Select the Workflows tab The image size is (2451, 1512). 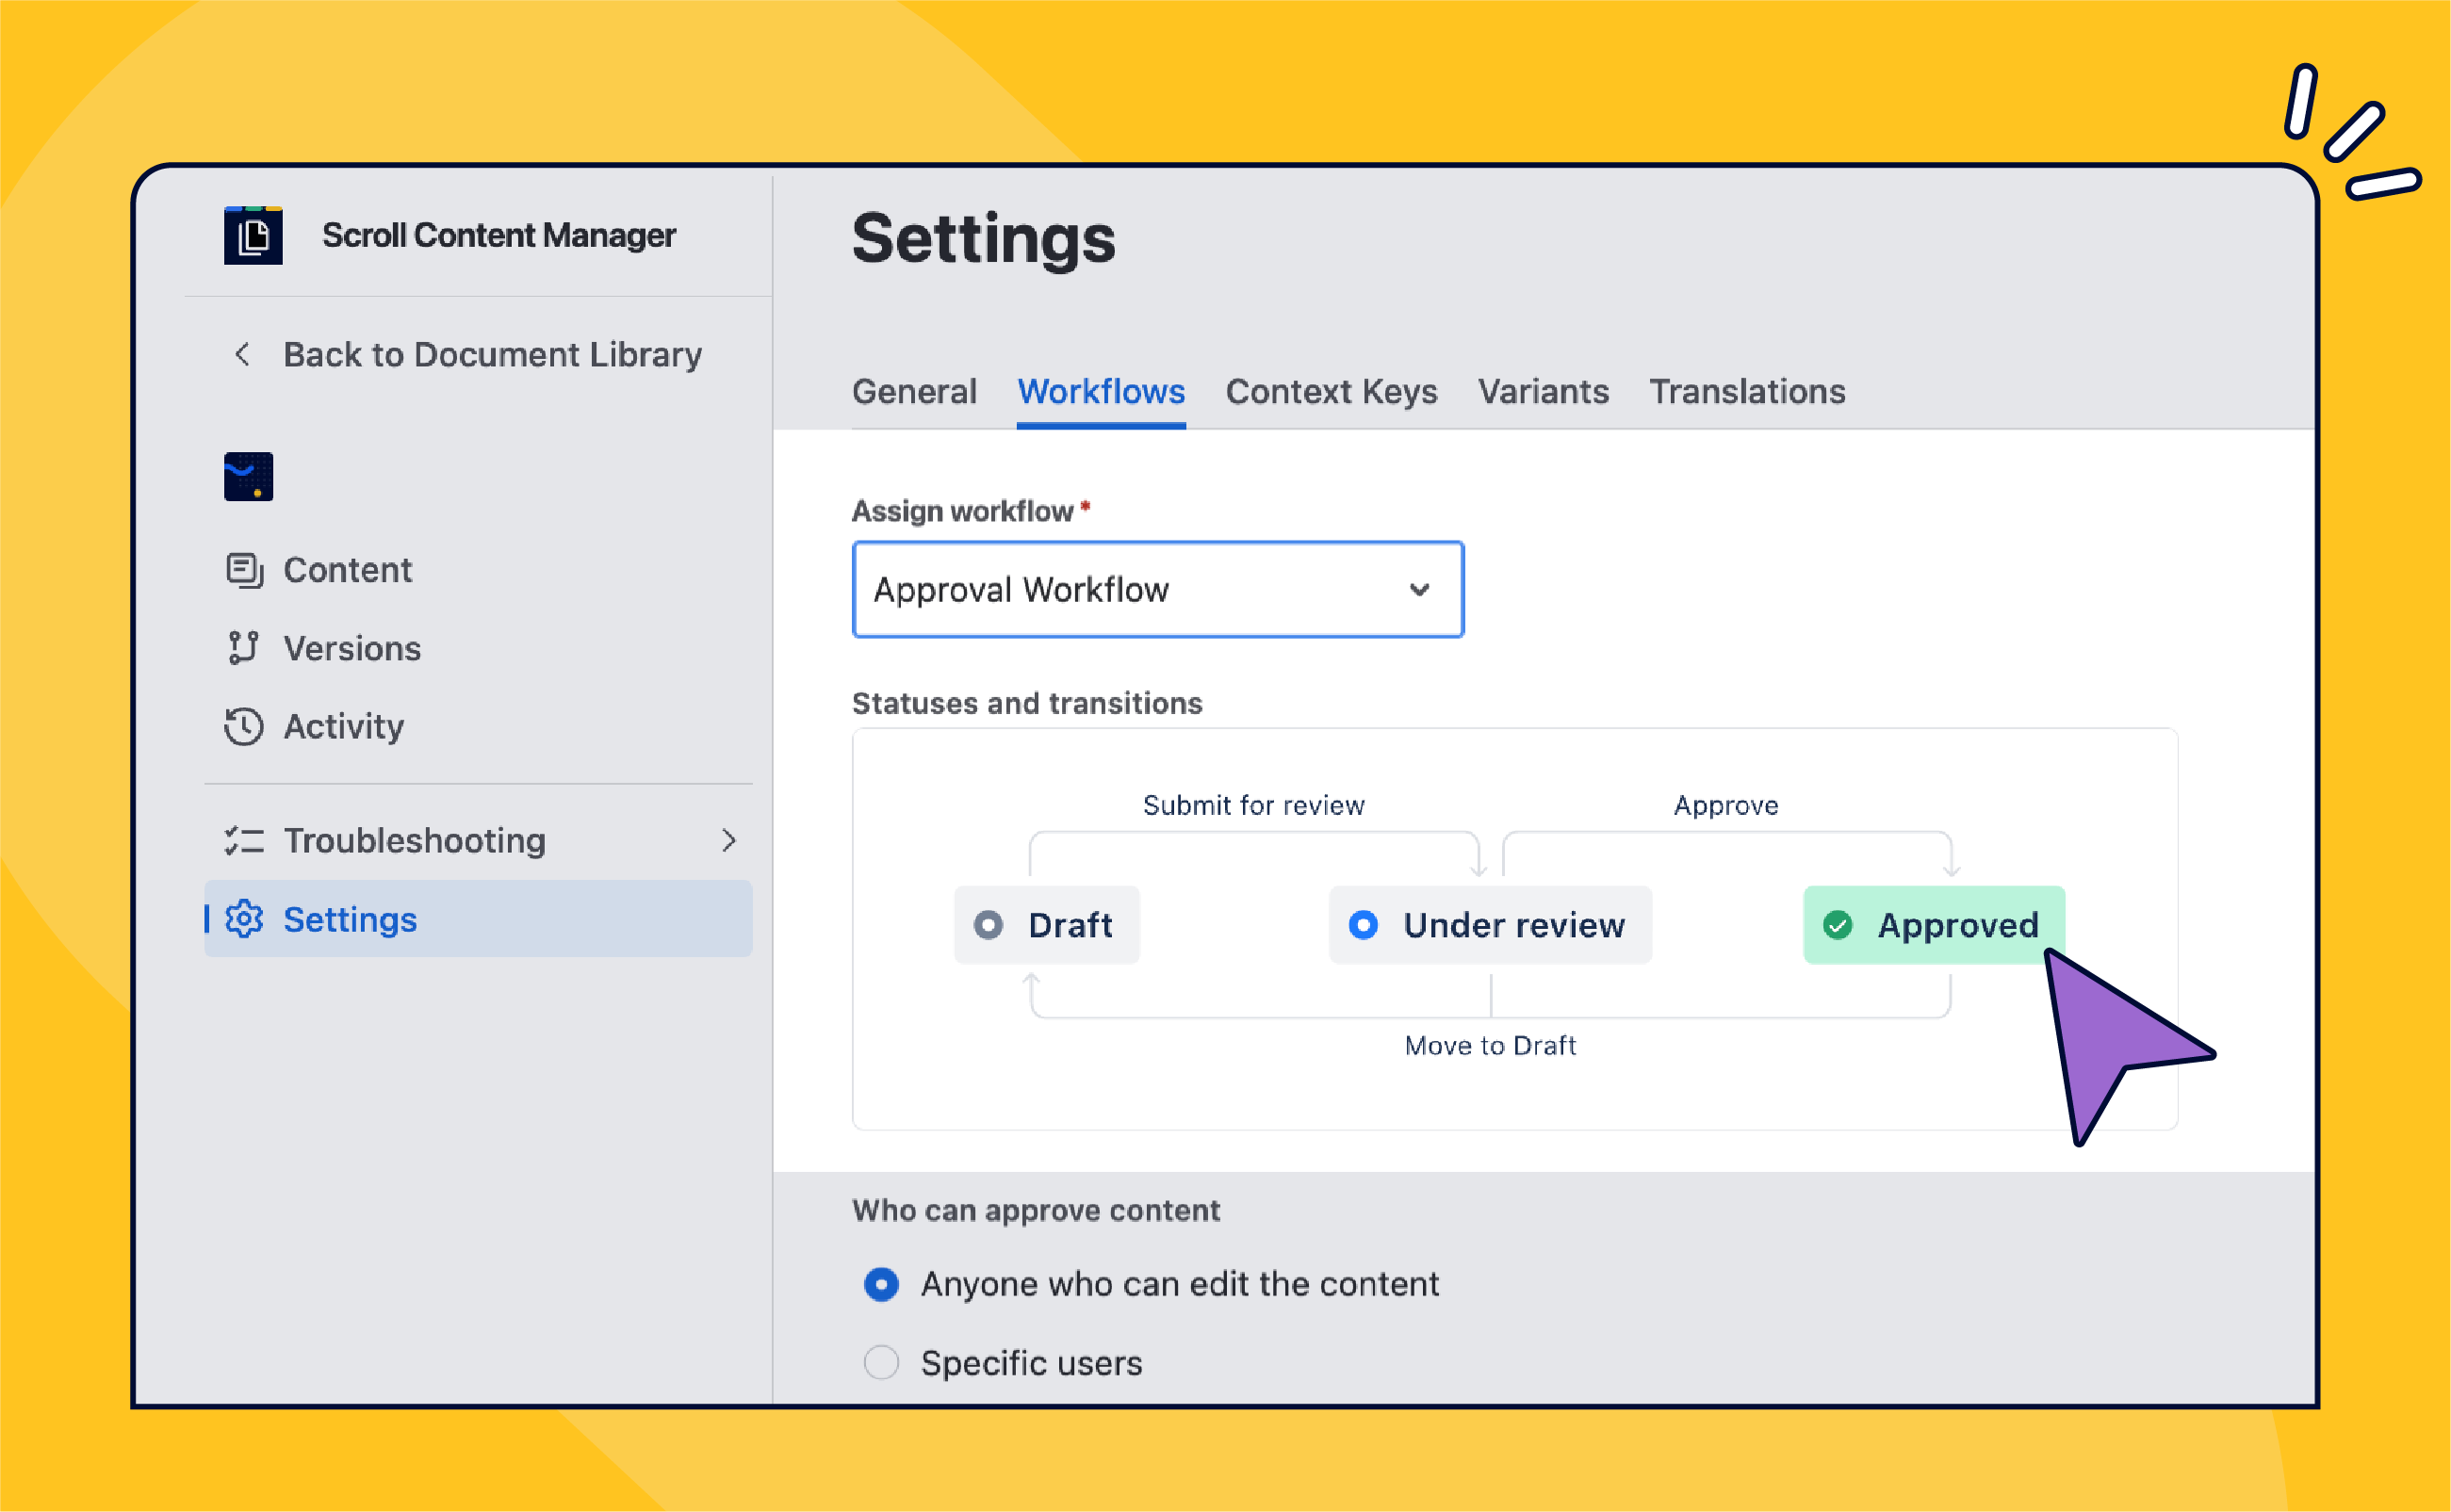(1101, 391)
